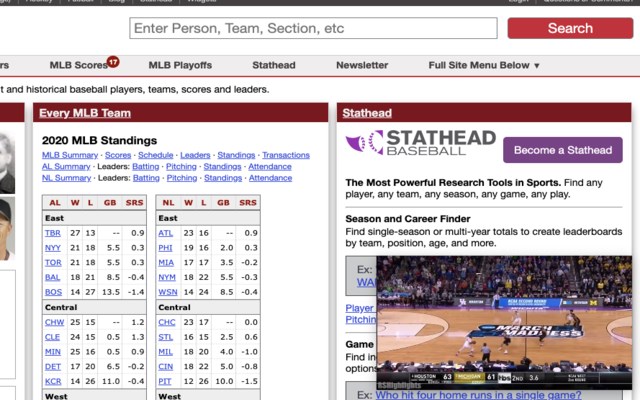Viewport: 640px width, 400px height.
Task: Open MLB Summary link
Action: tap(70, 155)
